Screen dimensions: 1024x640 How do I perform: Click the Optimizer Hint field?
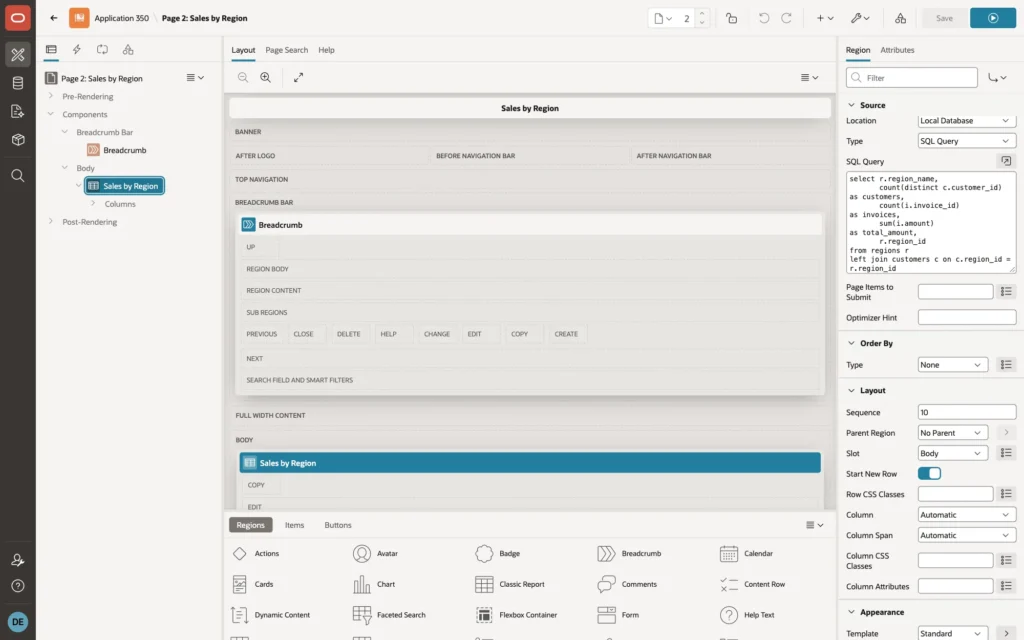(x=967, y=317)
